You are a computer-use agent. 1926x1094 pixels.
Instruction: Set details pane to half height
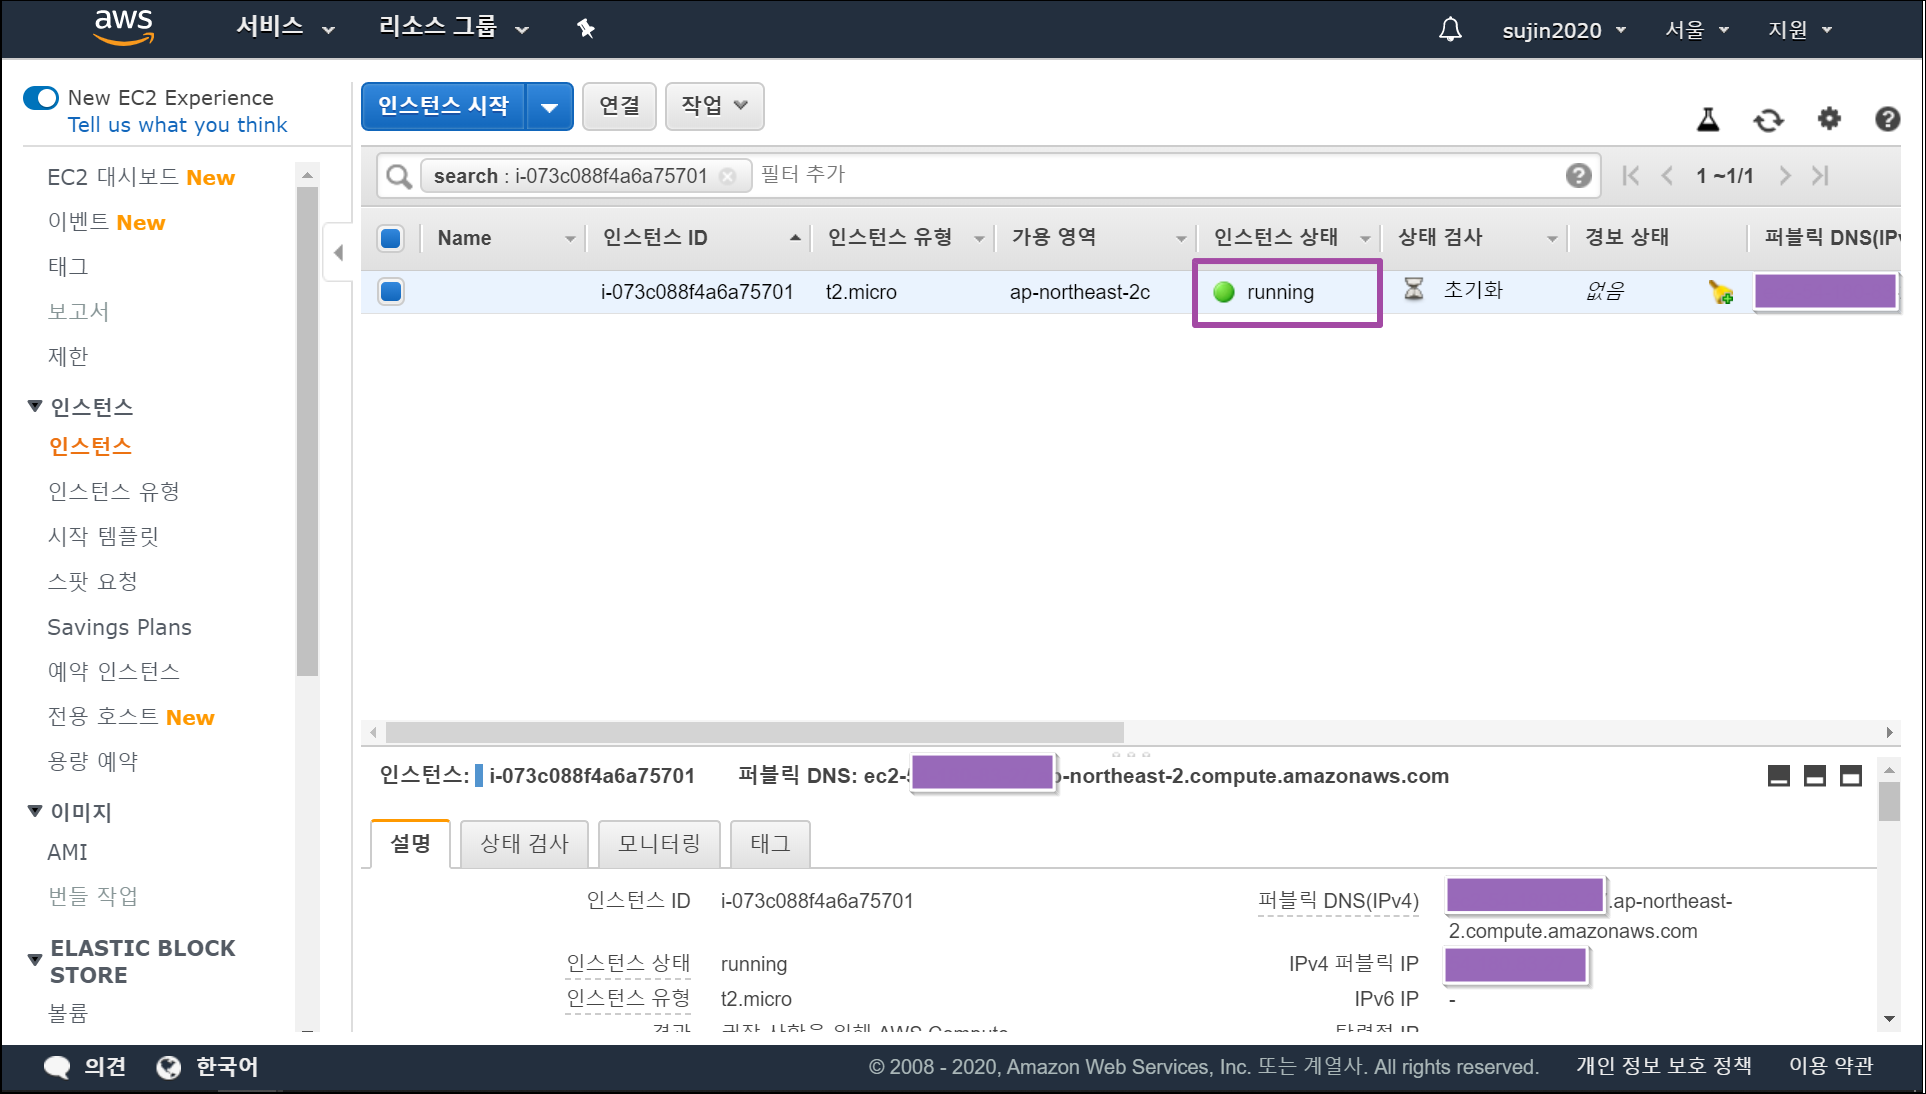1815,776
